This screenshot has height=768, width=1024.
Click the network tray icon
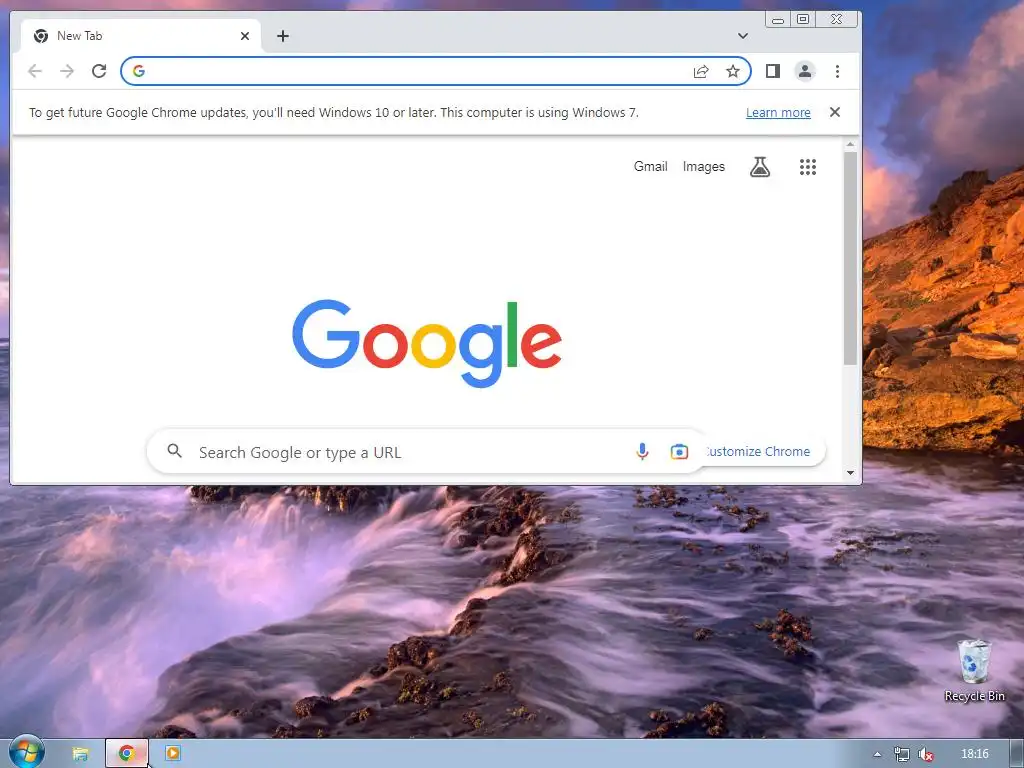pos(901,754)
